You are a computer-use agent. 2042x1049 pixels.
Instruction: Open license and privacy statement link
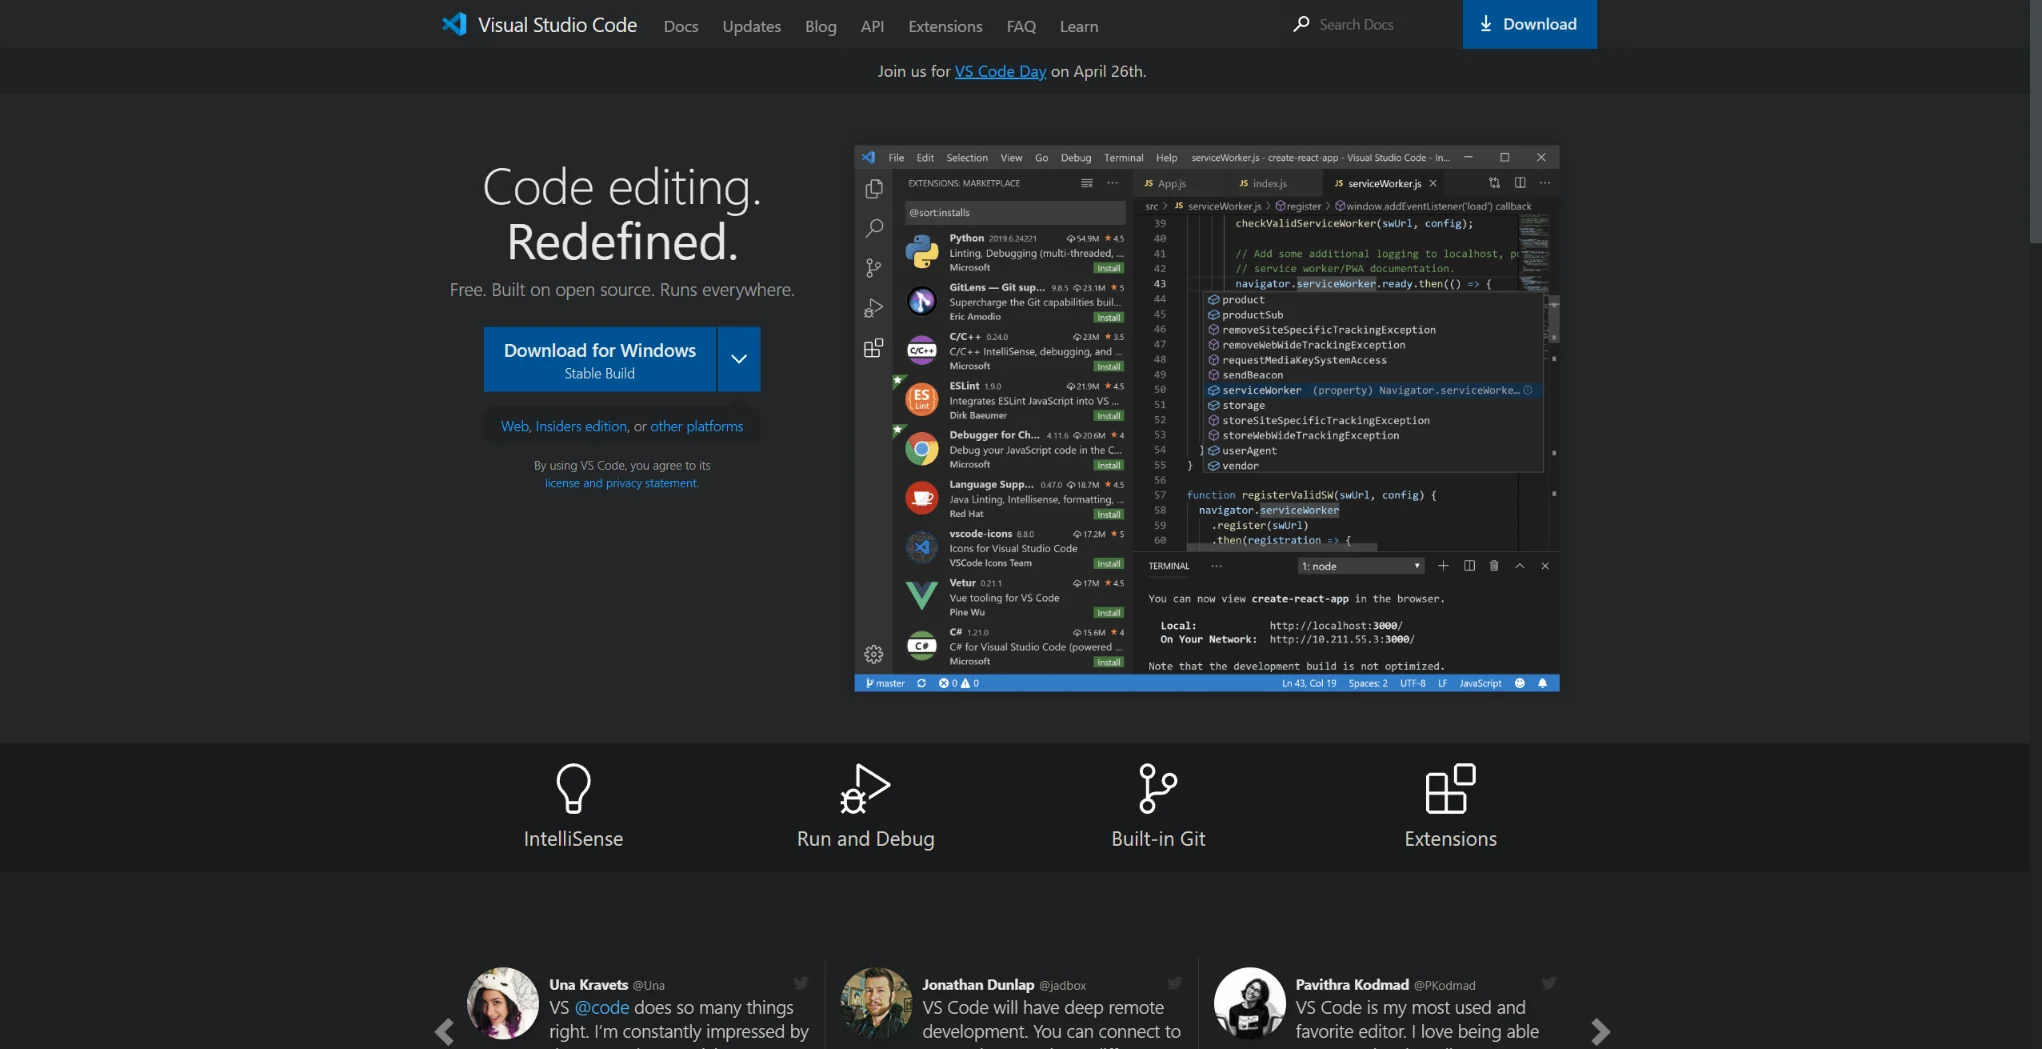[x=621, y=483]
